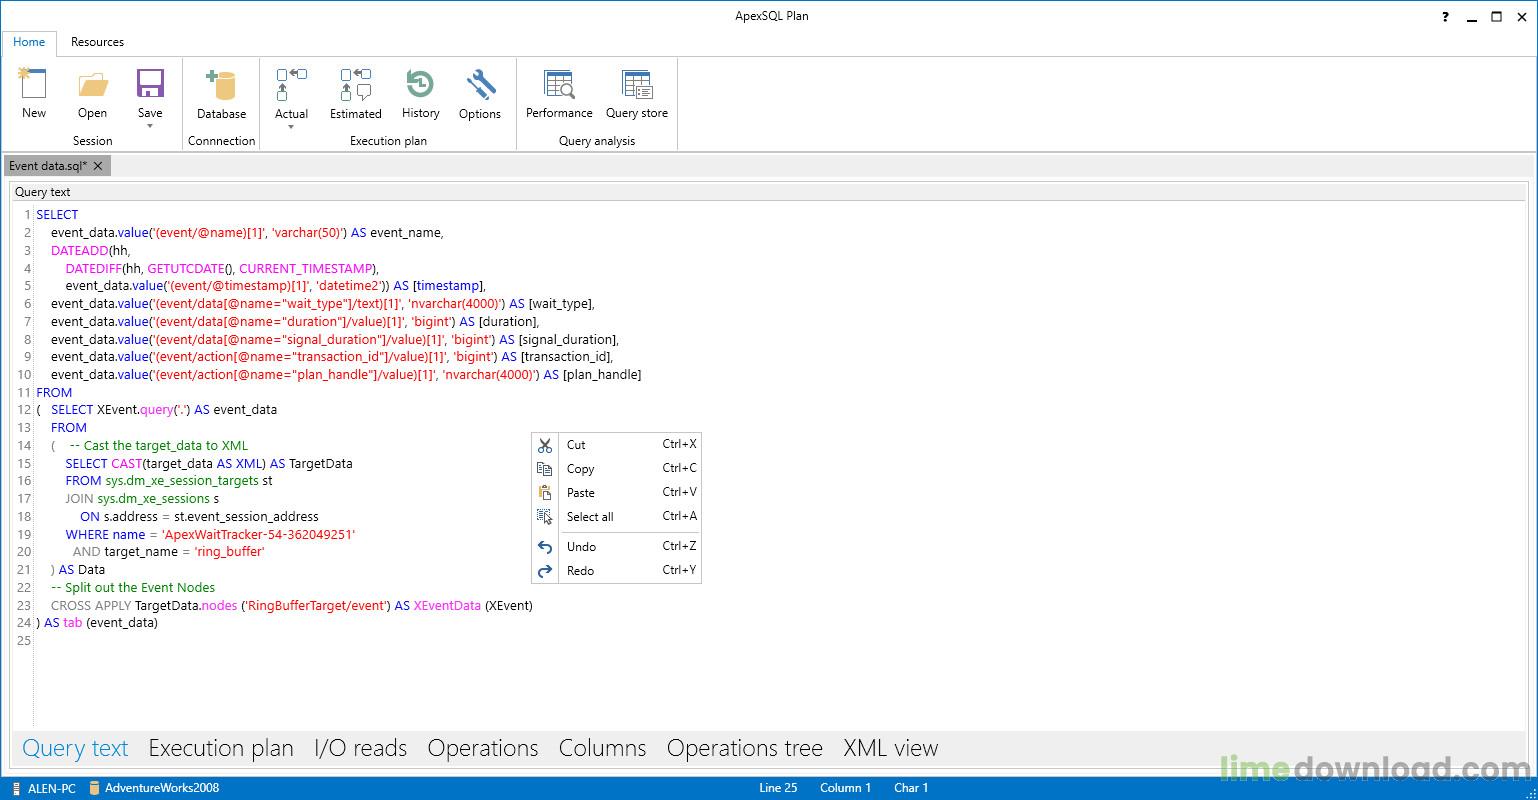Switch to the Resources ribbon tab
The height and width of the screenshot is (800, 1538).
97,42
